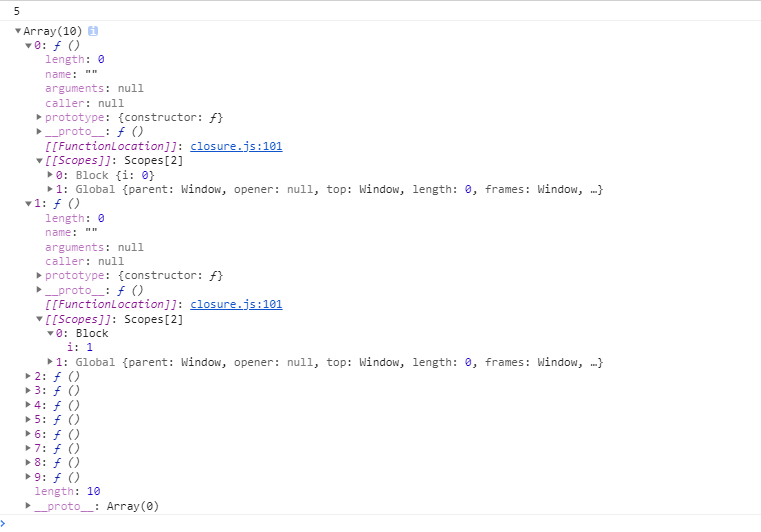Image resolution: width=761 pixels, height=532 pixels.
Task: Expand the prototype property under index 0
Action: tap(39, 117)
